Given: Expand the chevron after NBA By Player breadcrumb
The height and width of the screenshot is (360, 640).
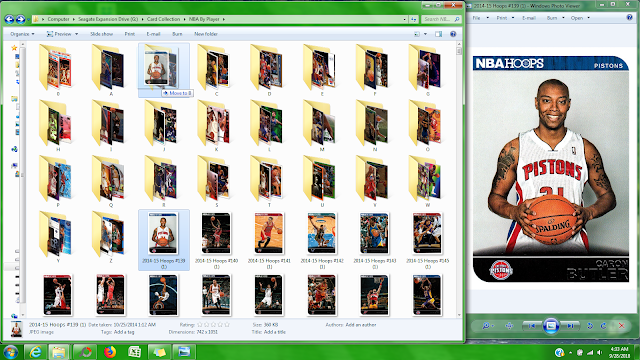Looking at the screenshot, I should tap(224, 19).
